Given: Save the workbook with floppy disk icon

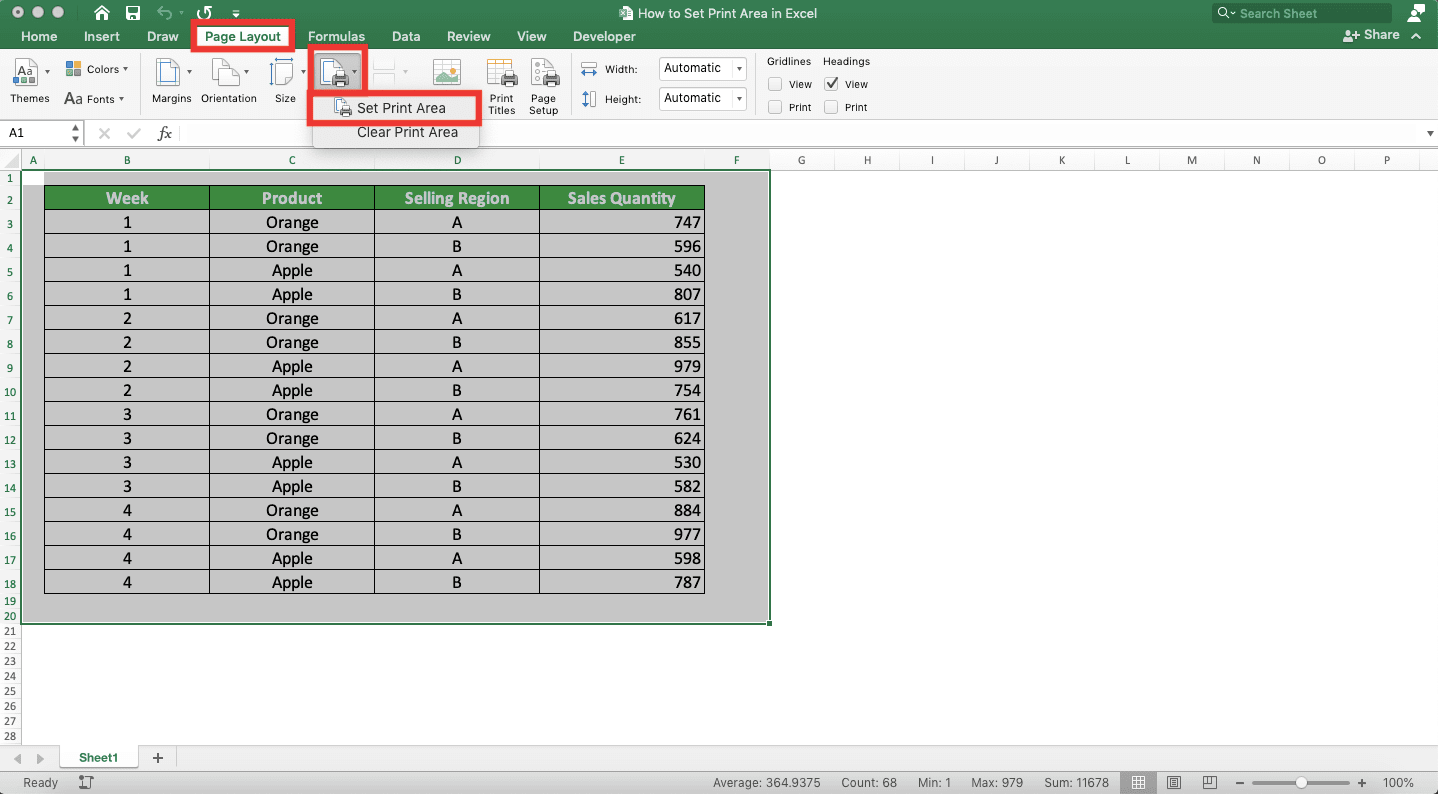Looking at the screenshot, I should coord(133,13).
